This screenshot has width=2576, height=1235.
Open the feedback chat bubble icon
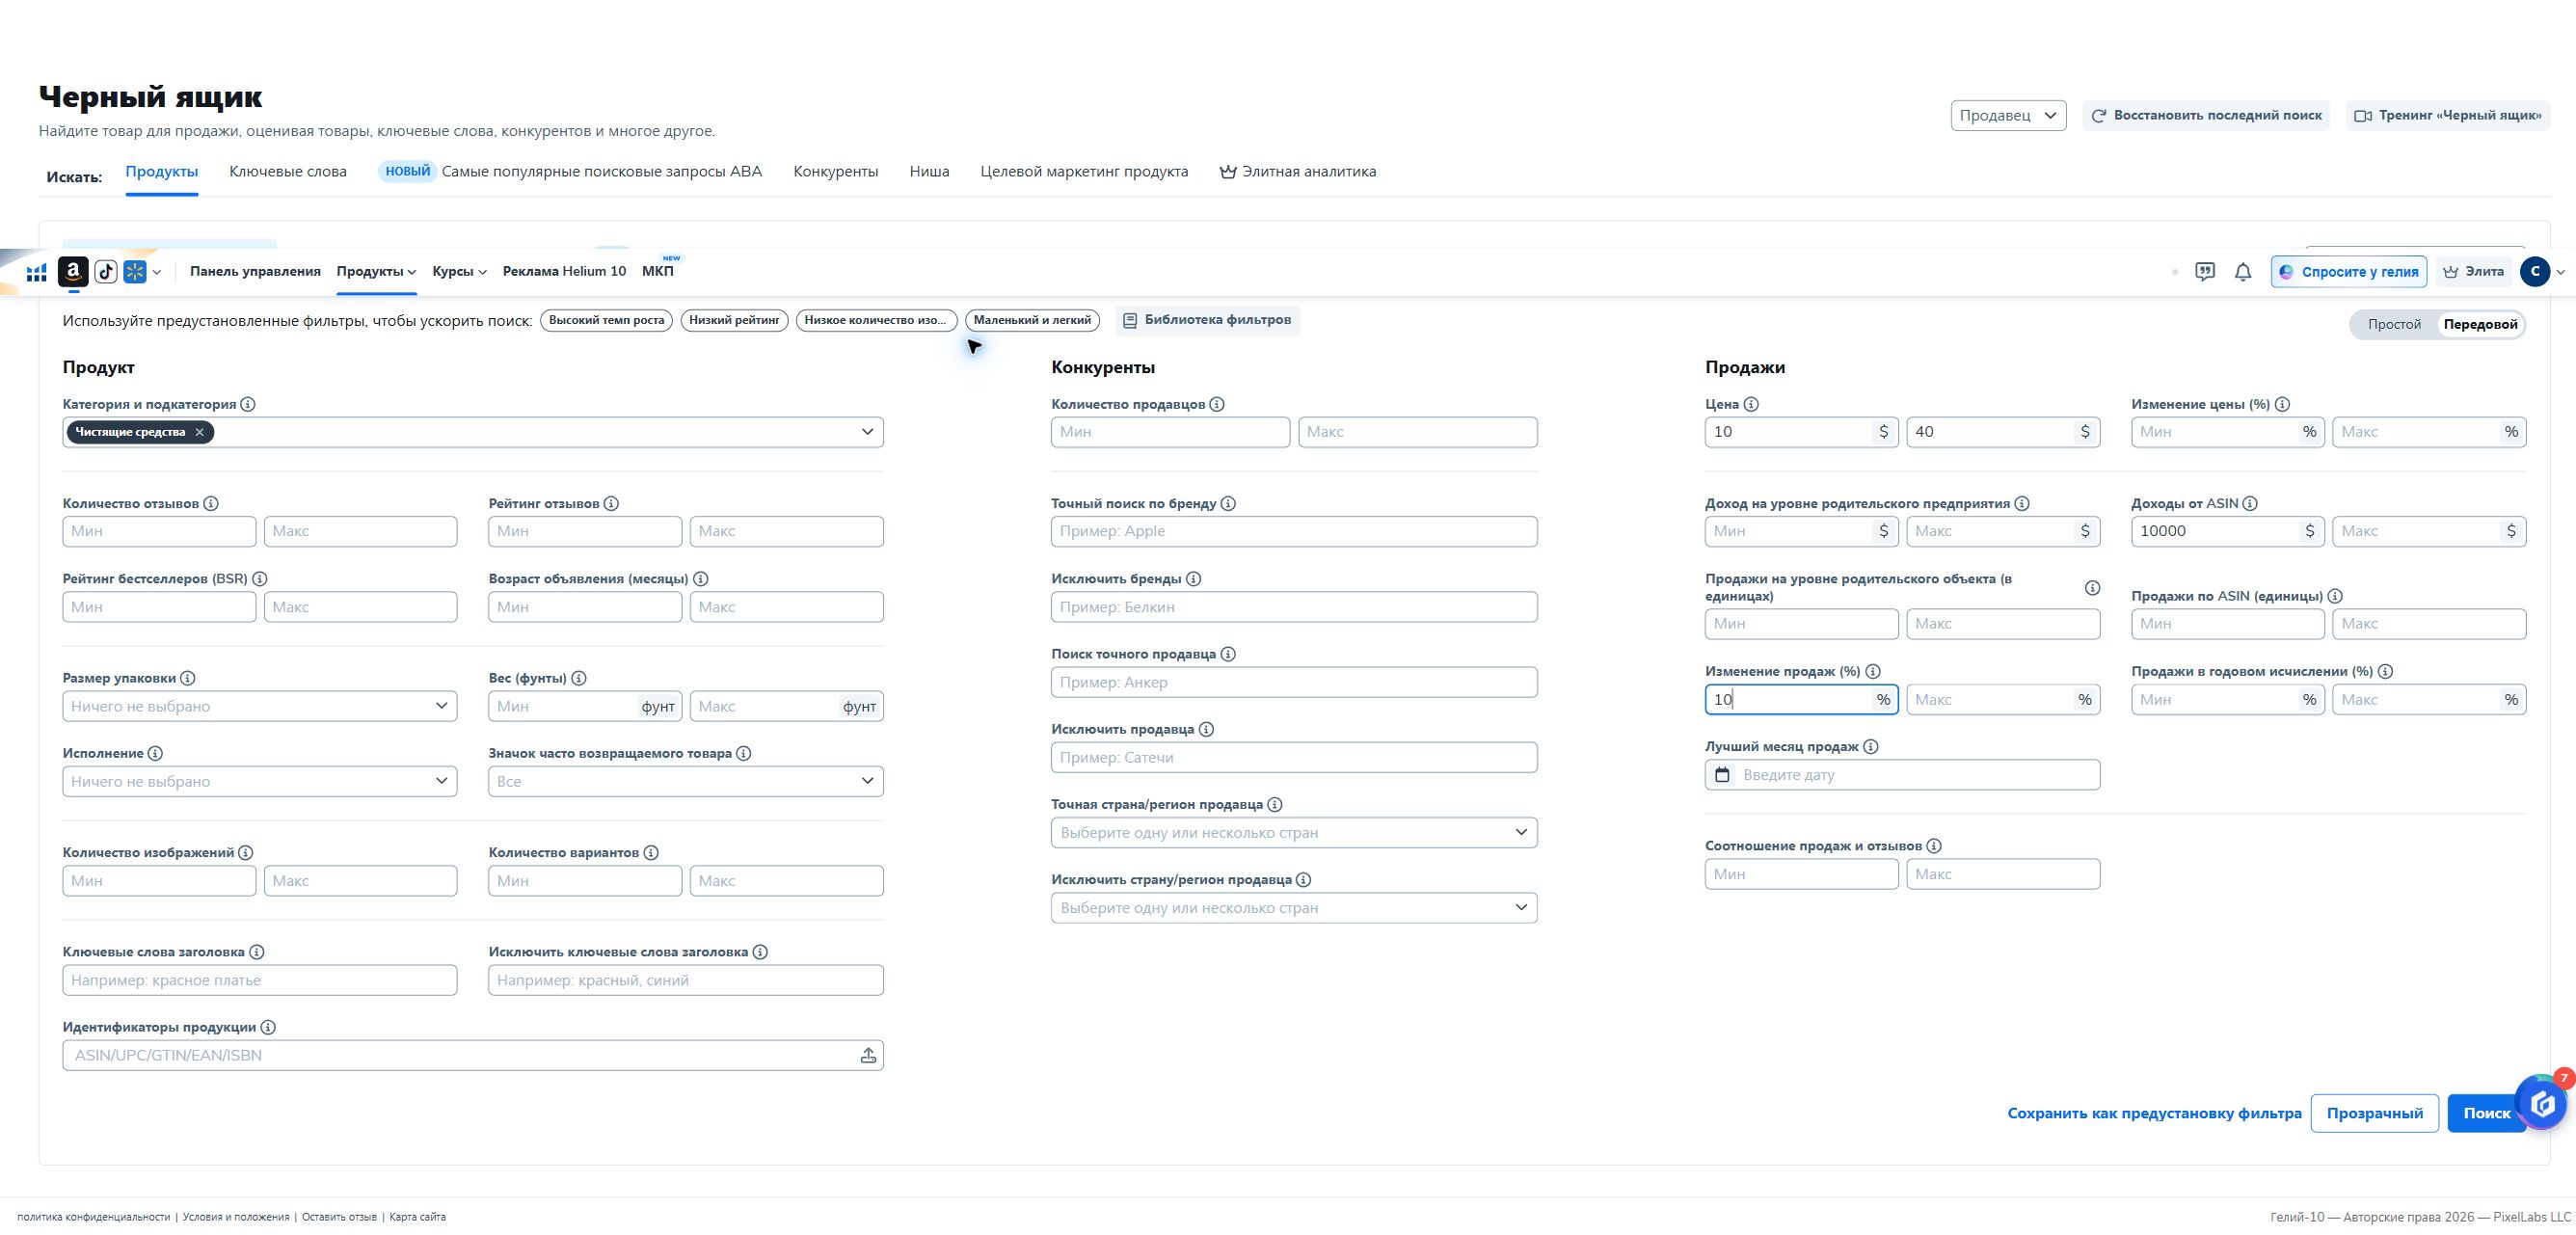click(x=2204, y=272)
